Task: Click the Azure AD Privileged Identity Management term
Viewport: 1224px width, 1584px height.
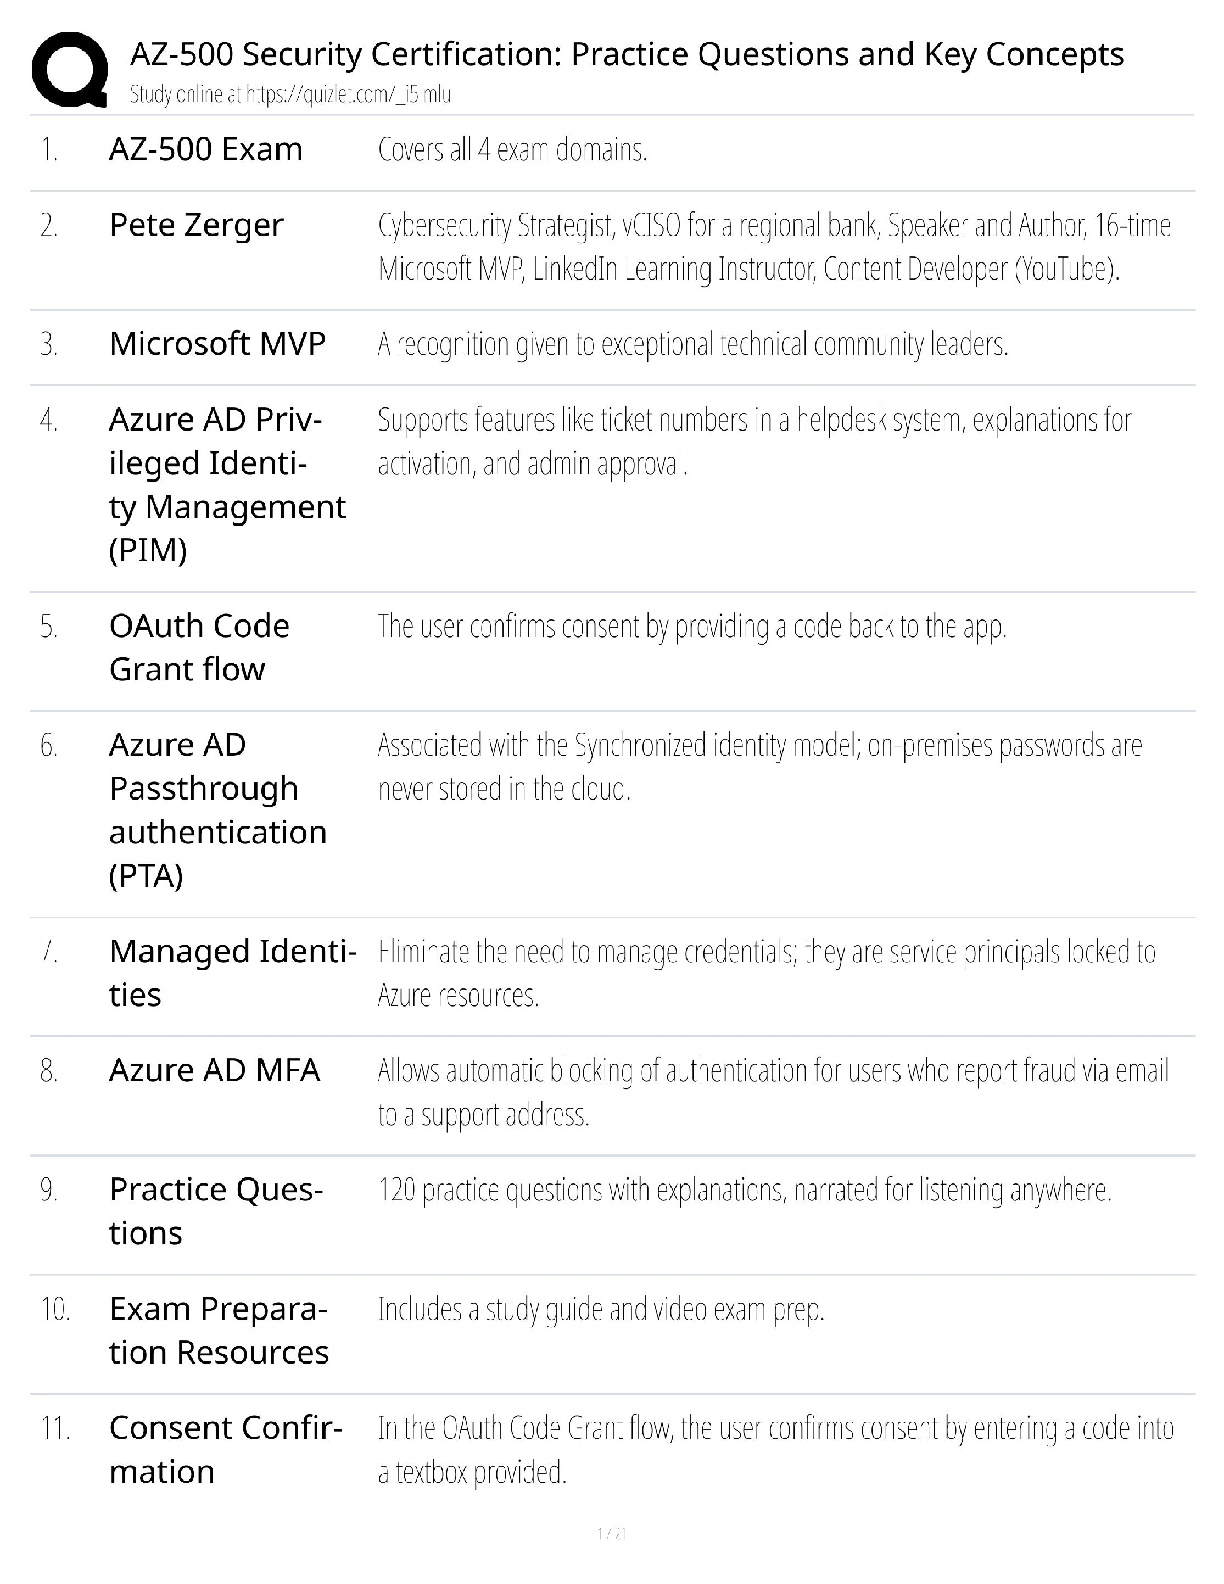Action: point(226,485)
